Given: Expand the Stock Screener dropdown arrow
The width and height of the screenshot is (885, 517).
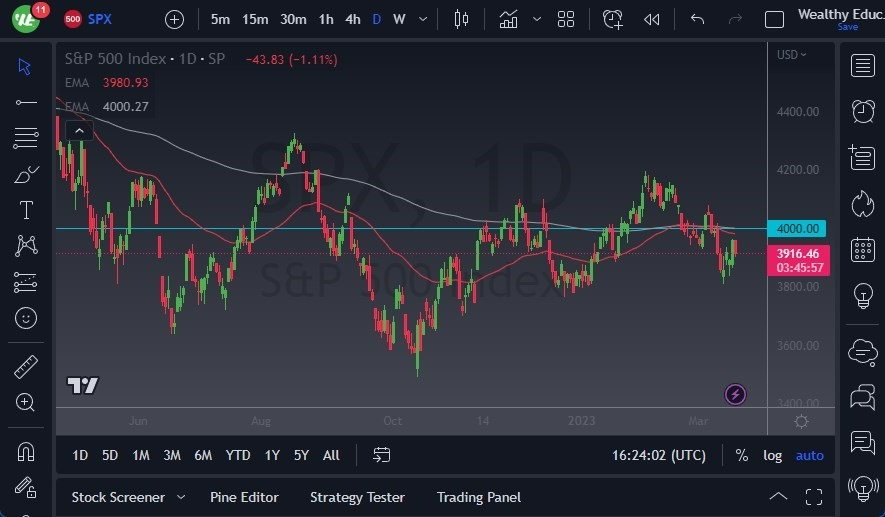Looking at the screenshot, I should (x=181, y=497).
